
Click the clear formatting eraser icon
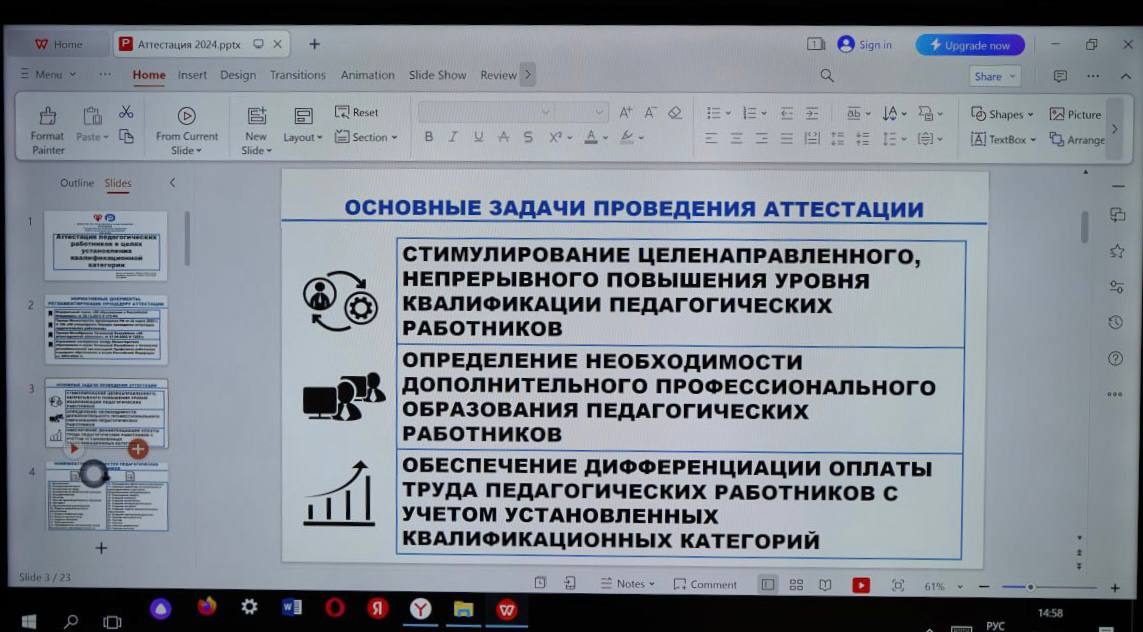(675, 113)
